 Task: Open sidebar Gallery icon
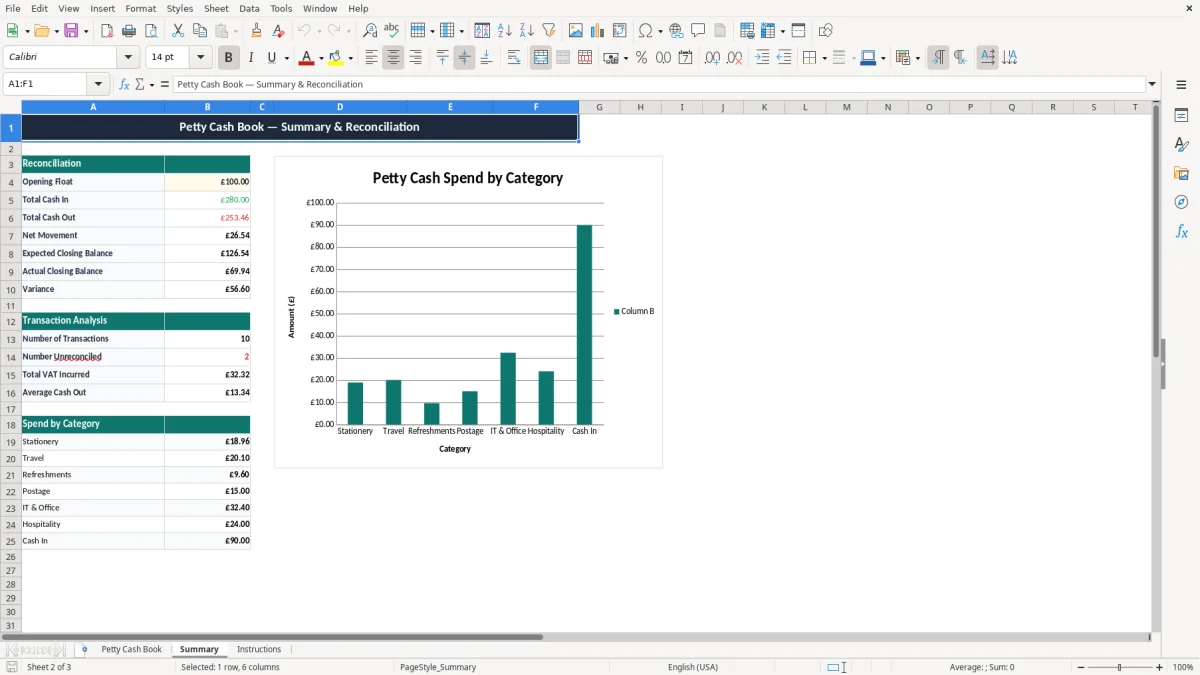pyautogui.click(x=1181, y=174)
